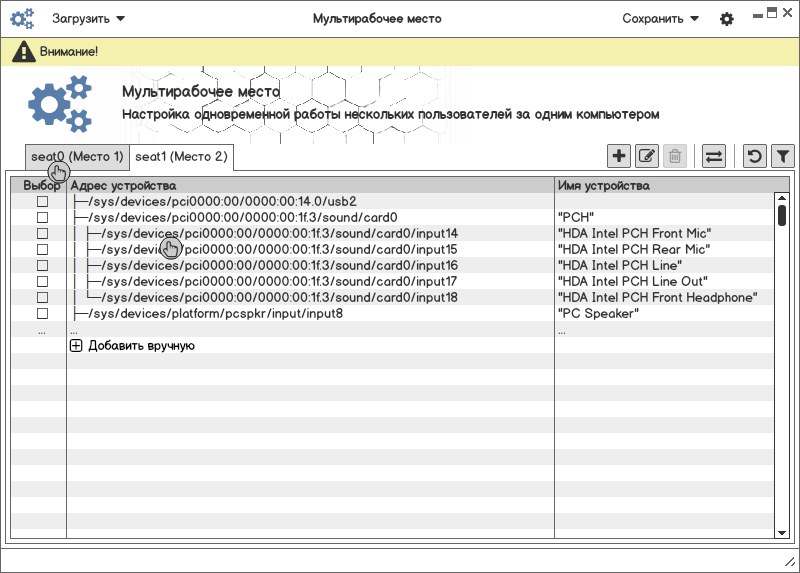Open the Загрузить dropdown menu
This screenshot has width=800, height=573.
[88, 19]
